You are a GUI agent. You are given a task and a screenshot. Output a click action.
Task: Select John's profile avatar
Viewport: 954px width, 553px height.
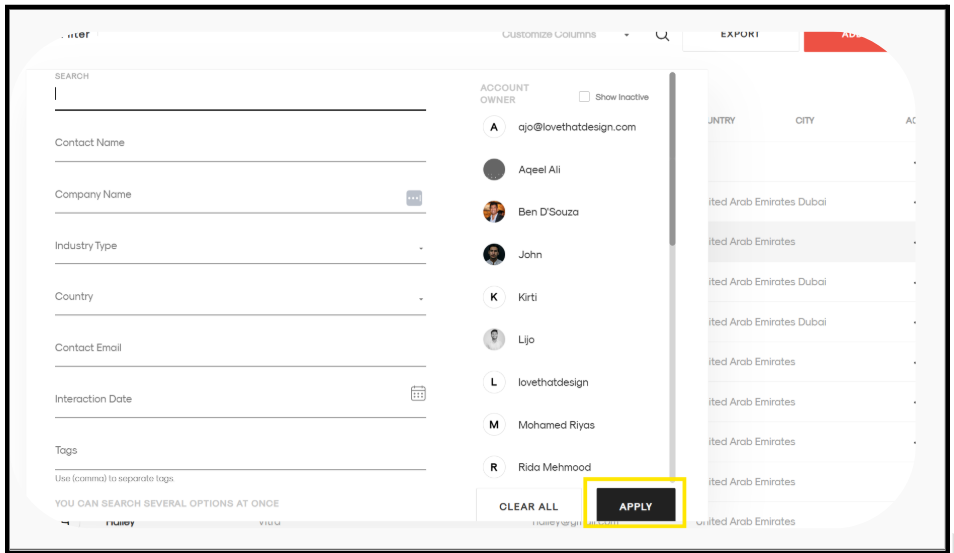(494, 255)
